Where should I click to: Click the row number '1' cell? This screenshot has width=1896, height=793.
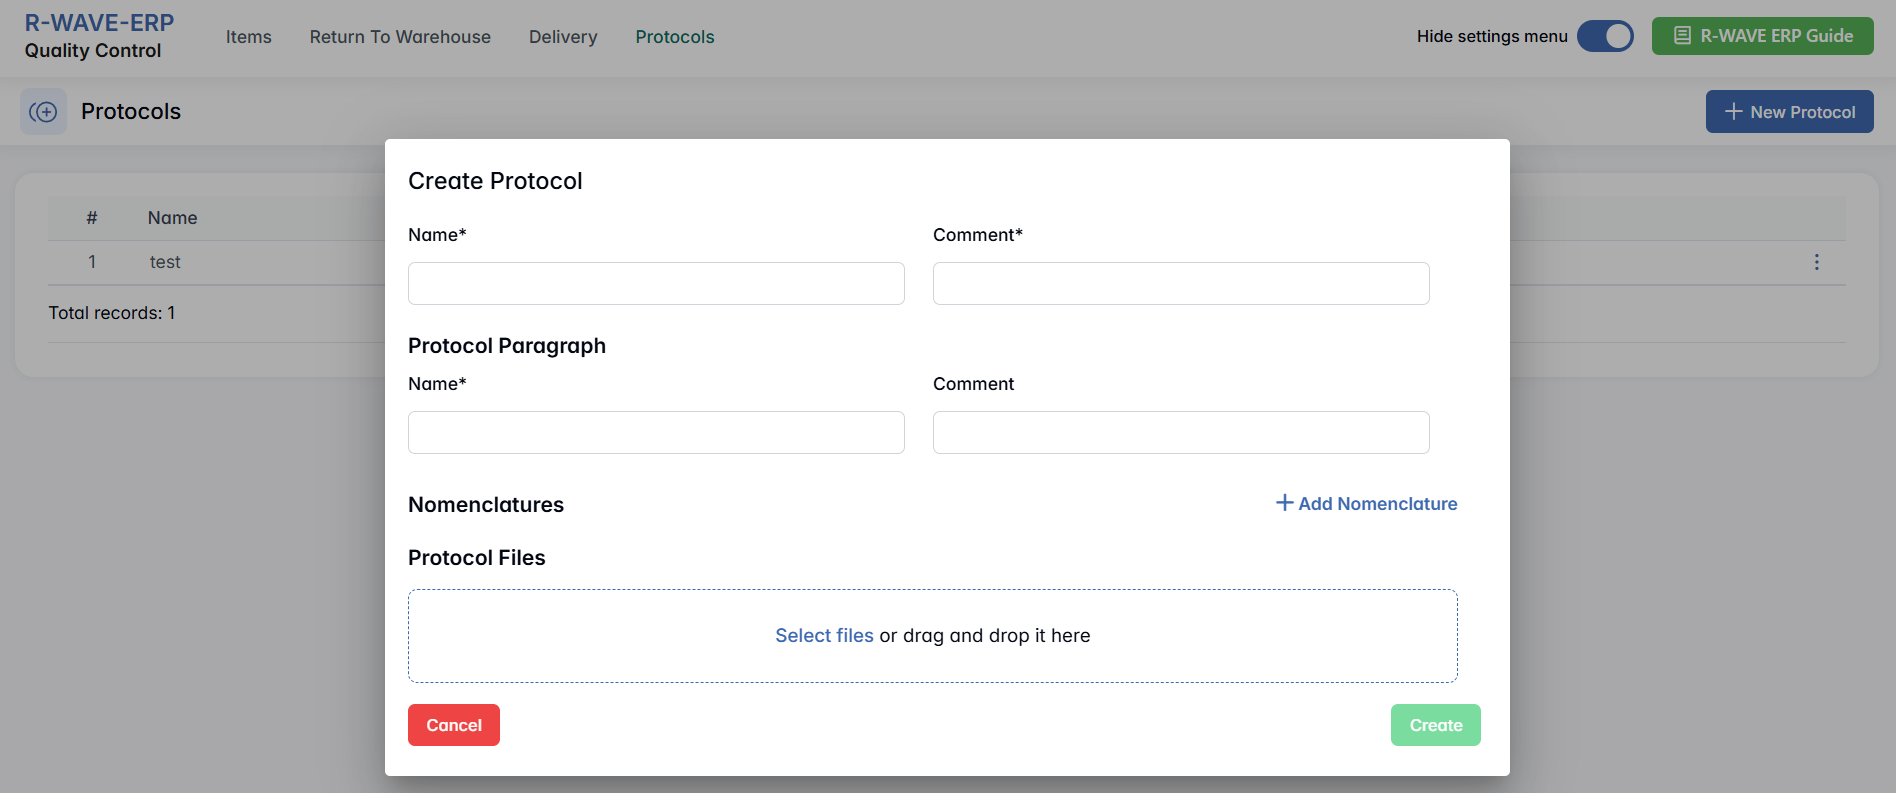[x=92, y=262]
